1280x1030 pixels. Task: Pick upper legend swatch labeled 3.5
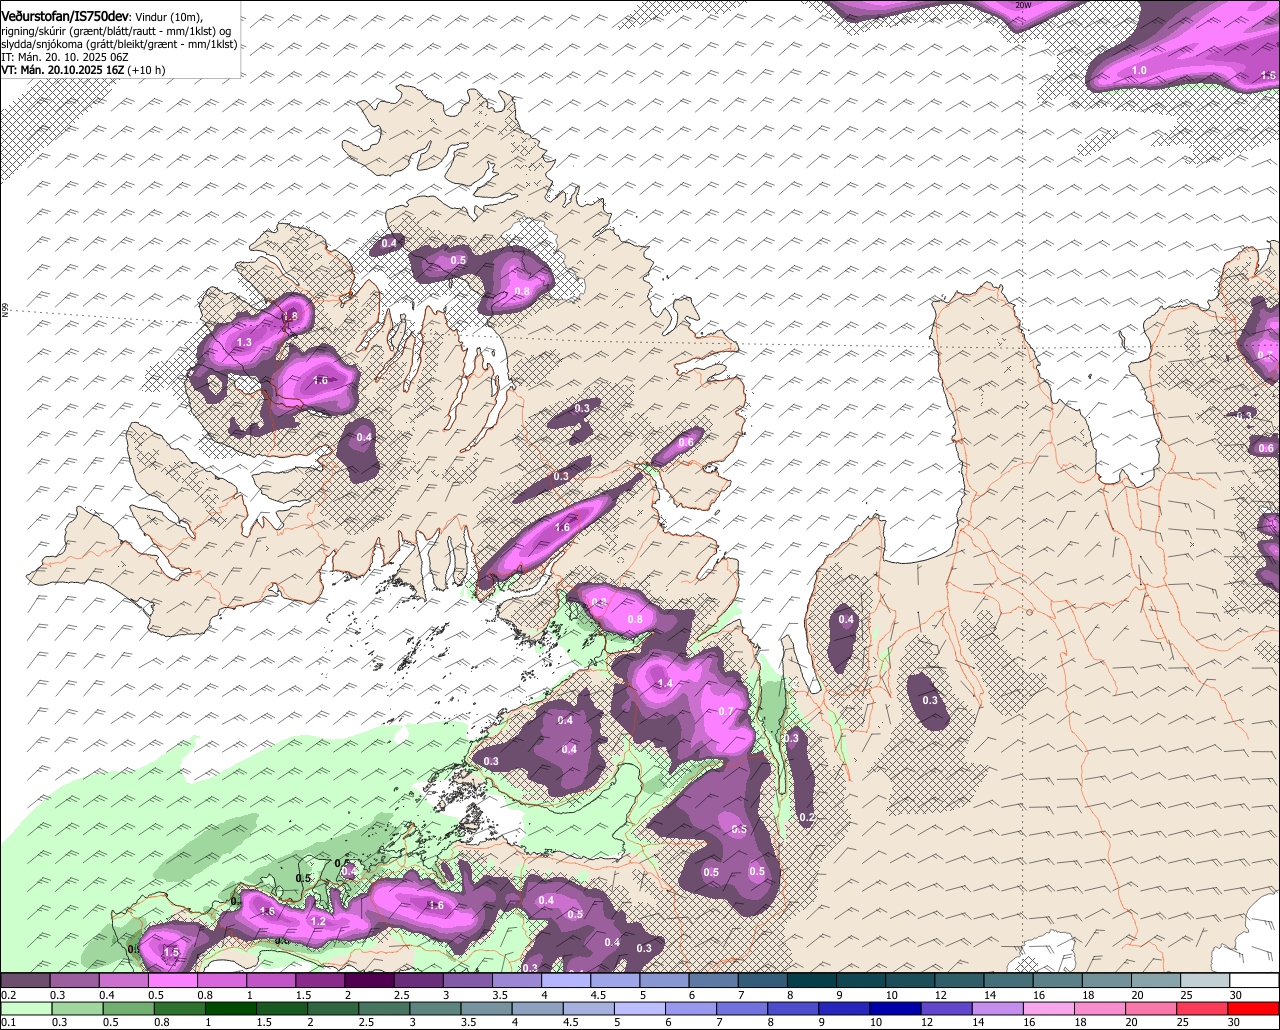coord(517,980)
